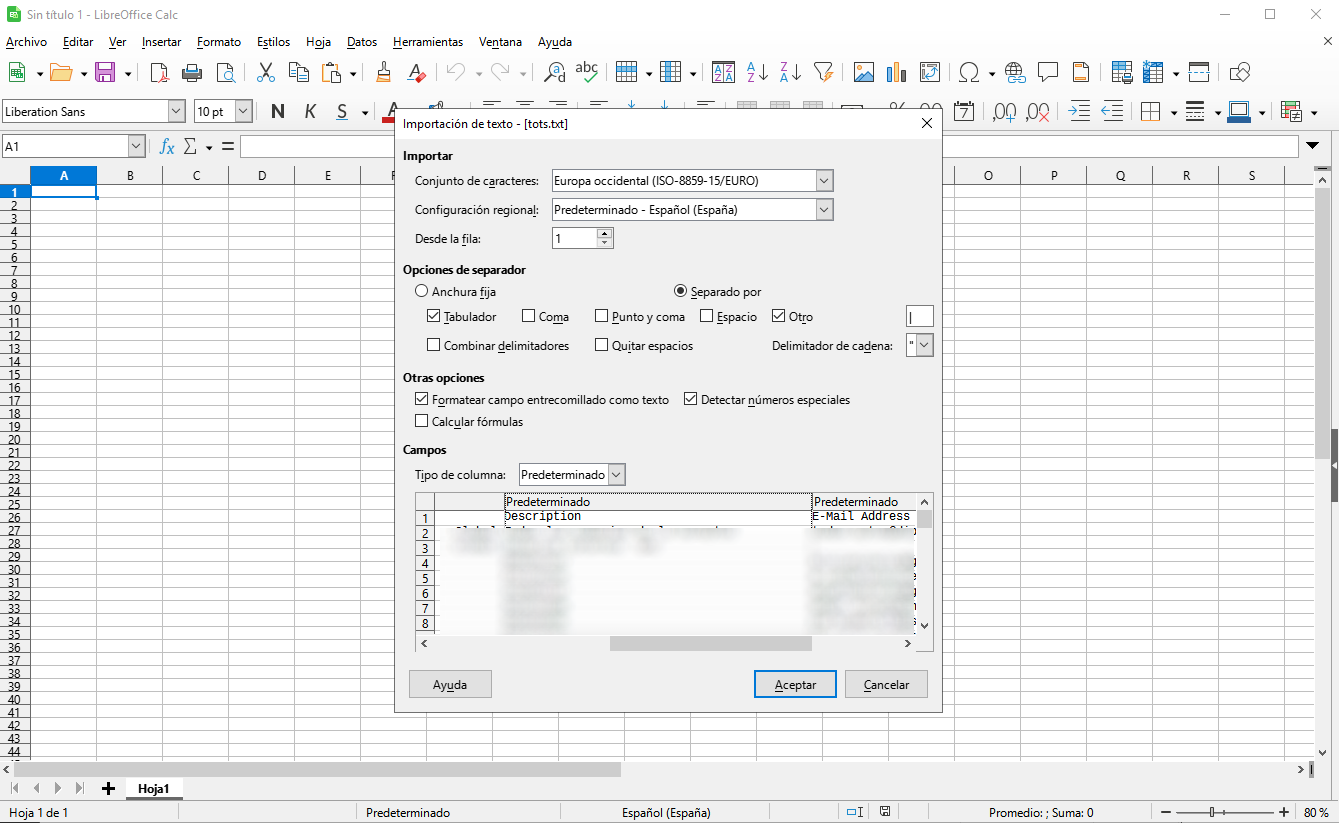Insert Chart icon
1339x823 pixels.
896,73
